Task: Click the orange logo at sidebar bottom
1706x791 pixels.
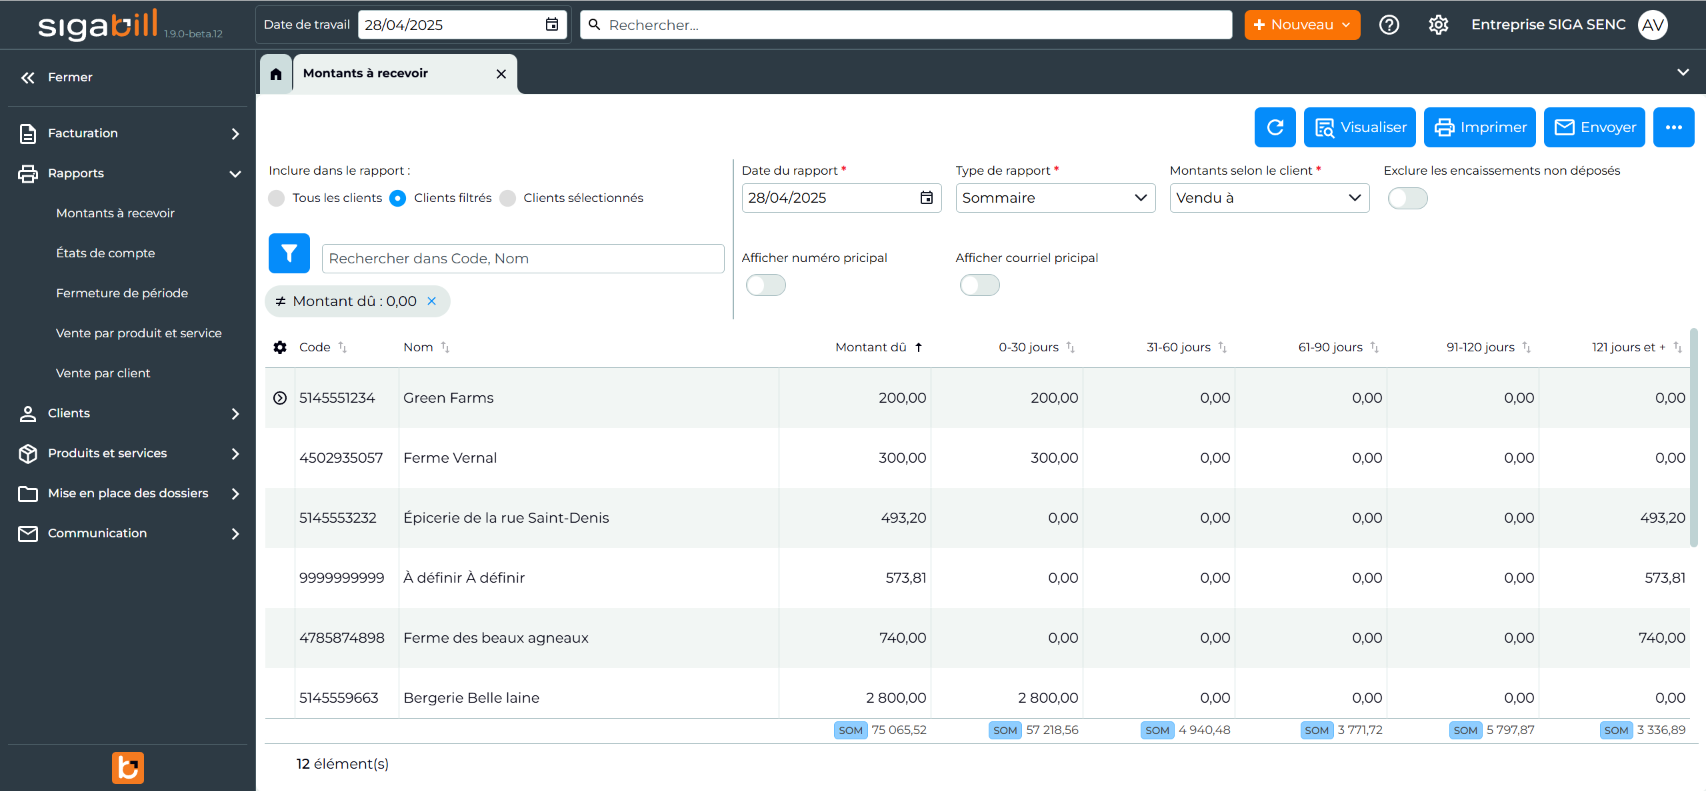Action: tap(128, 768)
